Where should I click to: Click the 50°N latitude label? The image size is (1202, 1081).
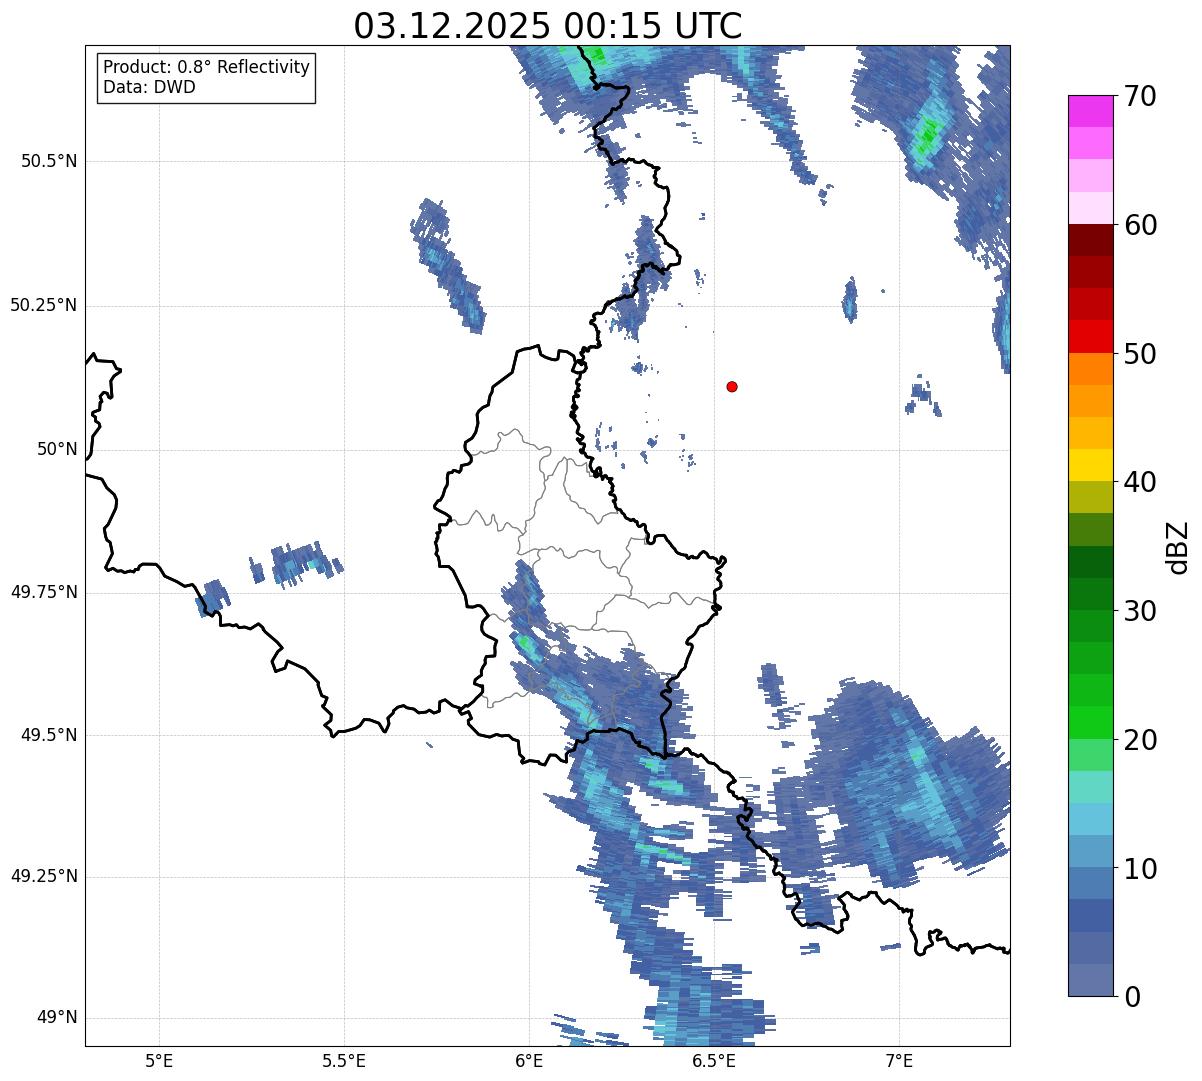click(x=57, y=449)
